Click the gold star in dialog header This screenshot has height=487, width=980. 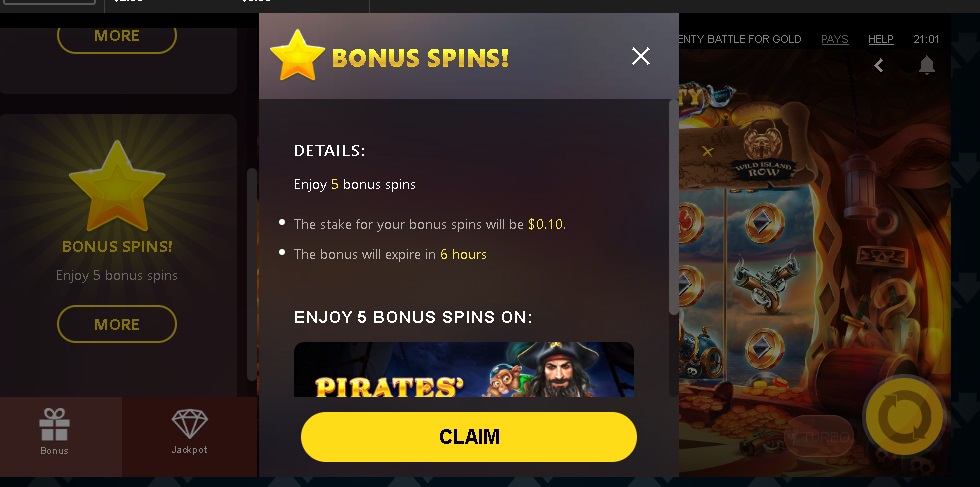pyautogui.click(x=298, y=56)
